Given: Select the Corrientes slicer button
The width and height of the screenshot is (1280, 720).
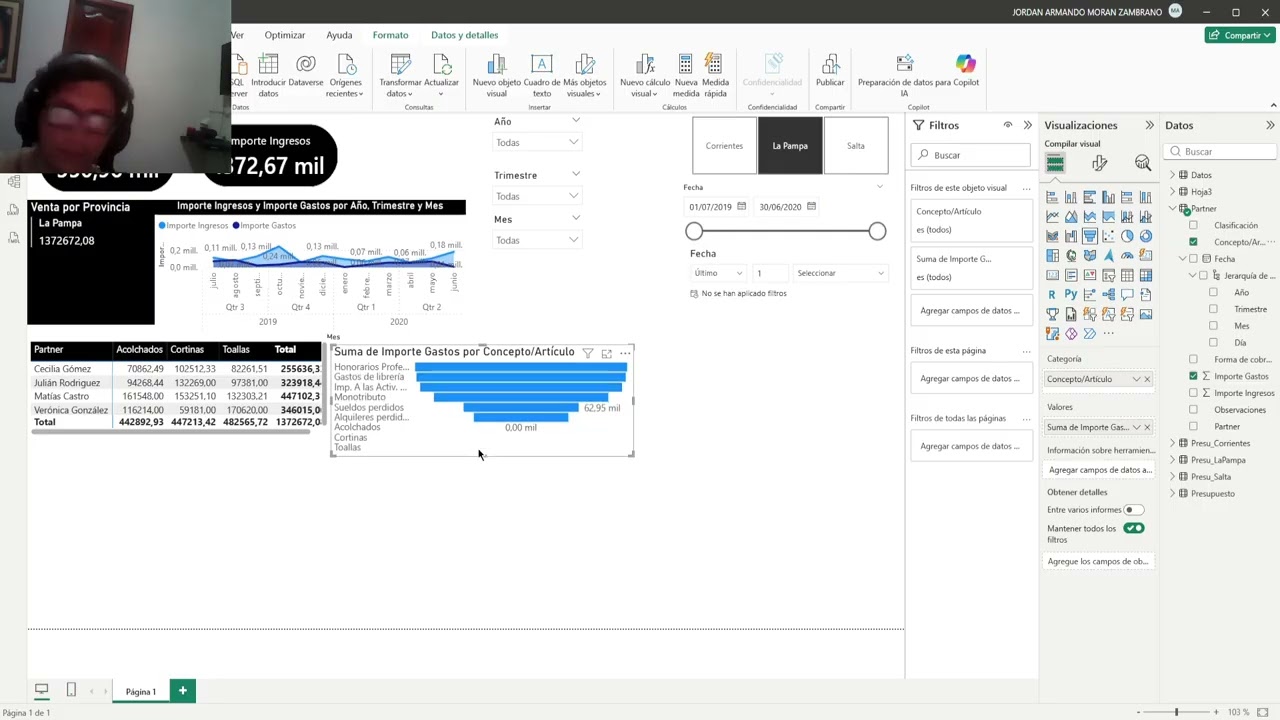Looking at the screenshot, I should coord(724,146).
